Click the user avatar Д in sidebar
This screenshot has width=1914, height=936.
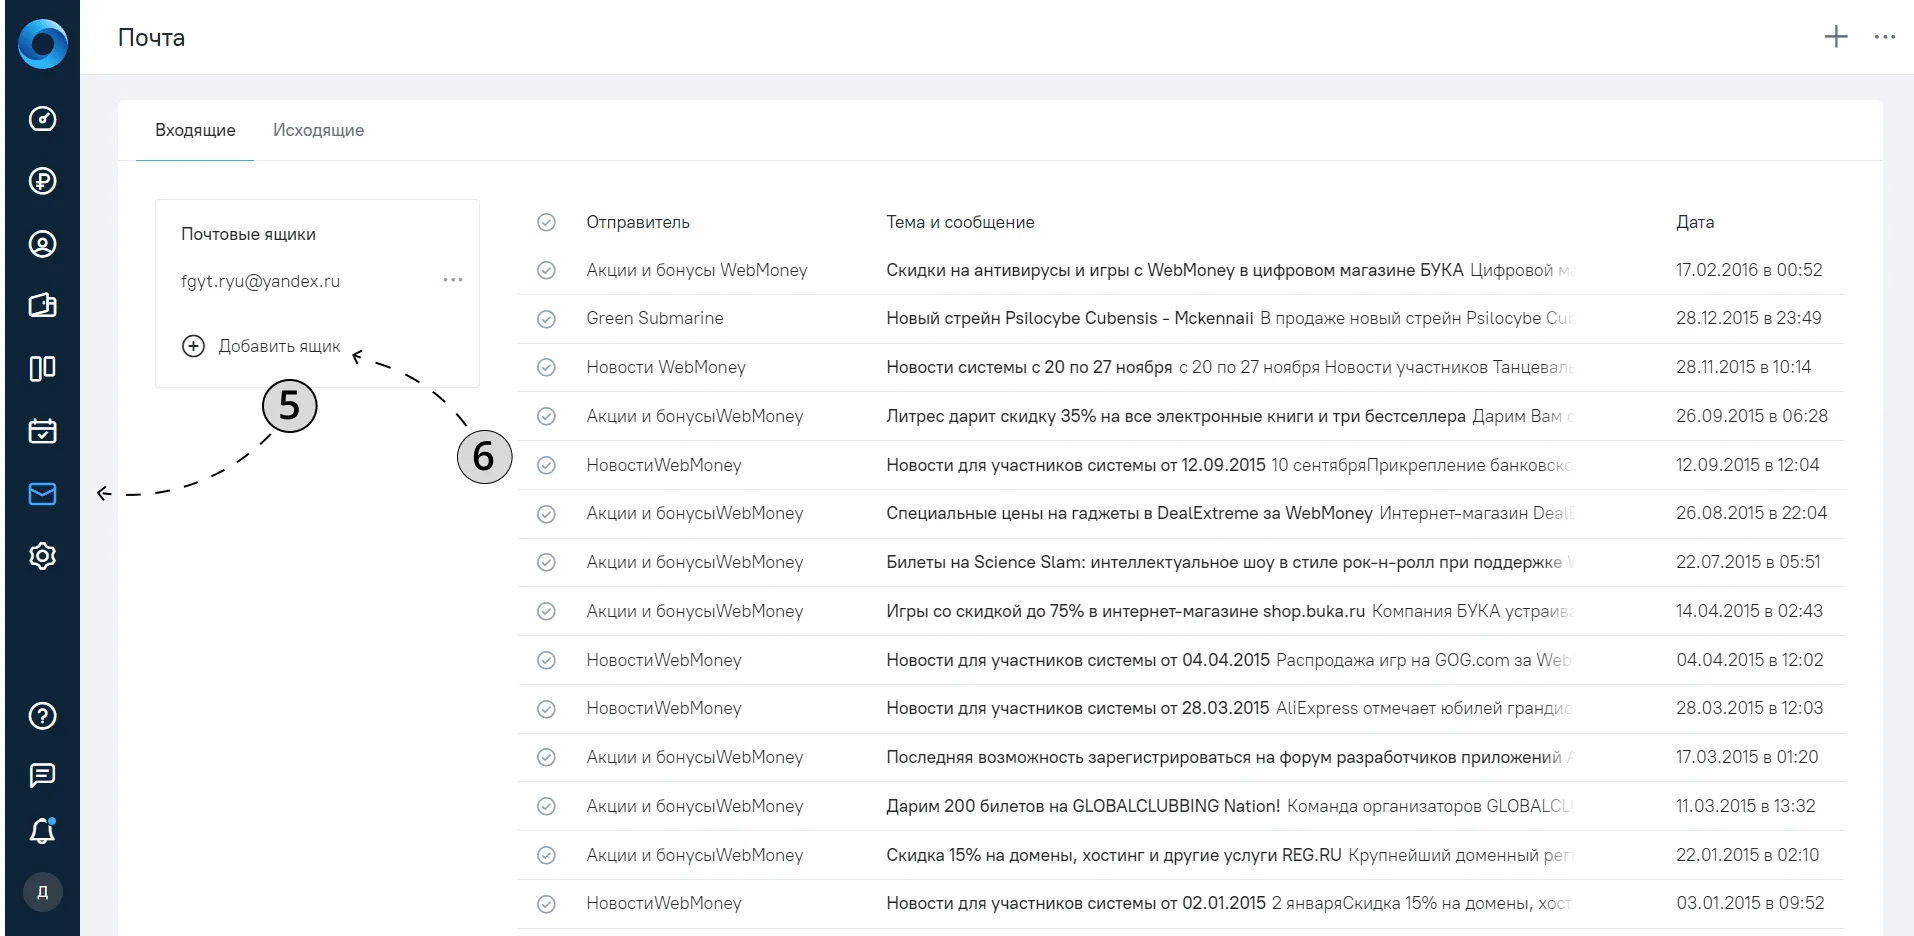(x=42, y=892)
